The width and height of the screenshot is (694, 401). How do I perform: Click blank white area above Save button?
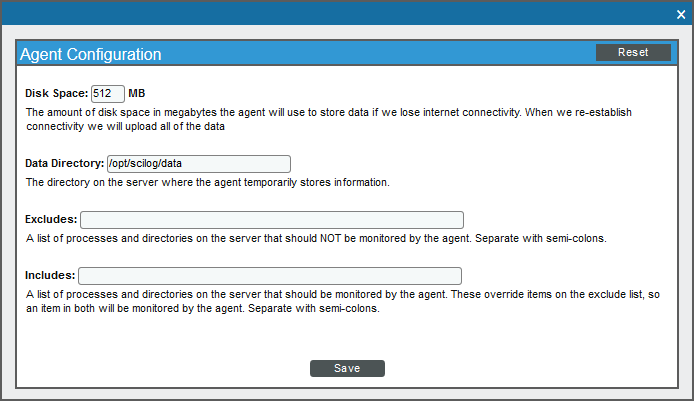pyautogui.click(x=347, y=336)
